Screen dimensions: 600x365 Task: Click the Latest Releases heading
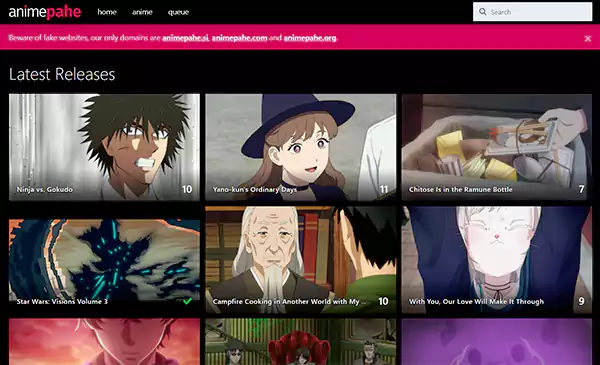tap(62, 74)
